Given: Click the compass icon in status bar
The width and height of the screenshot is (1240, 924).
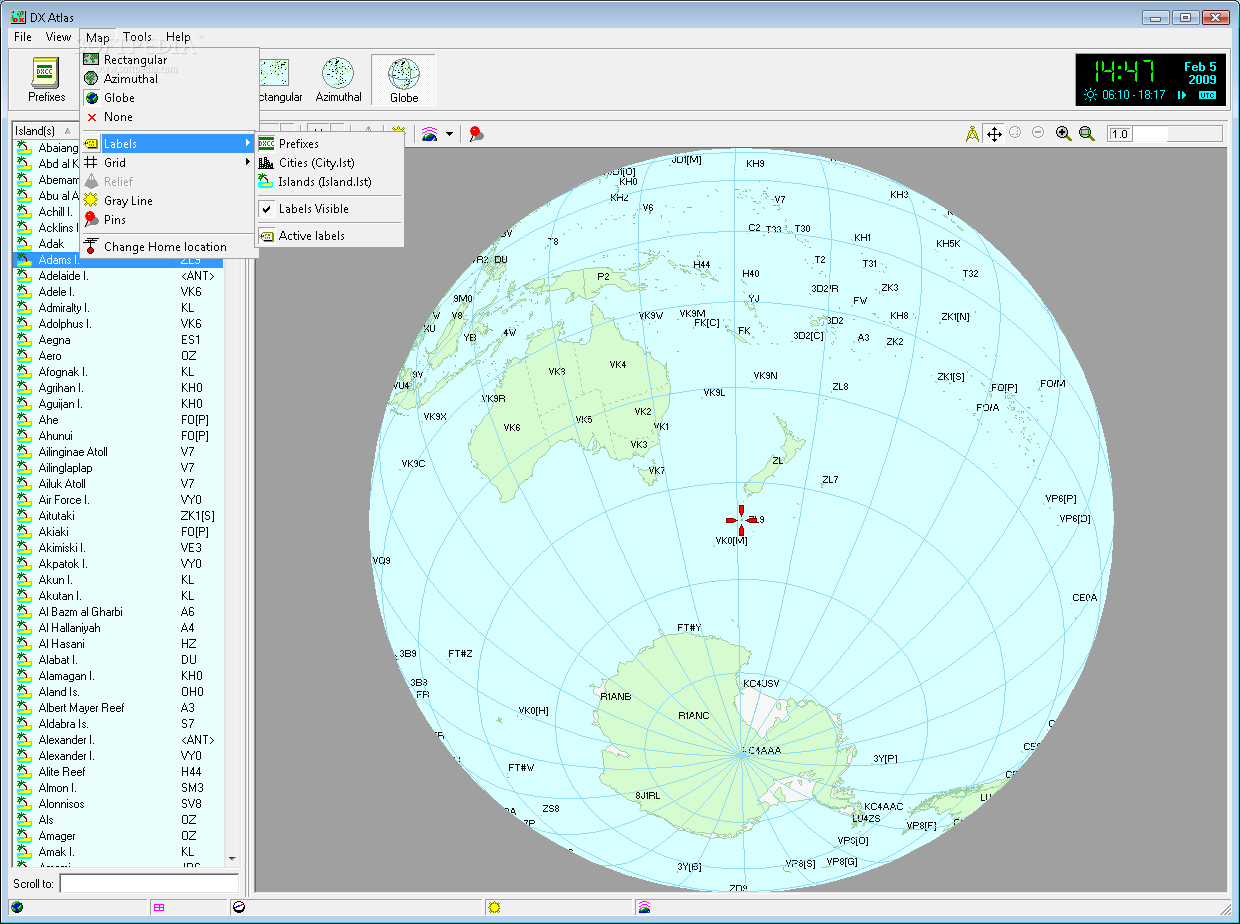Looking at the screenshot, I should (x=238, y=907).
